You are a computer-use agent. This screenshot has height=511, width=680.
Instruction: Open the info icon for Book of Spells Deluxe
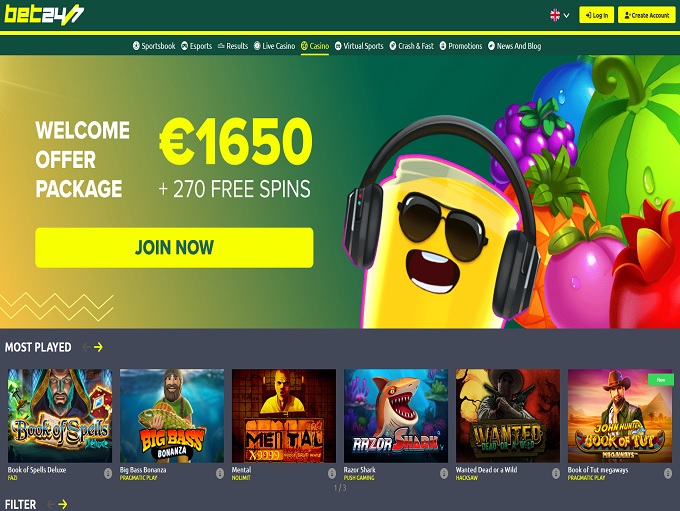[x=108, y=473]
